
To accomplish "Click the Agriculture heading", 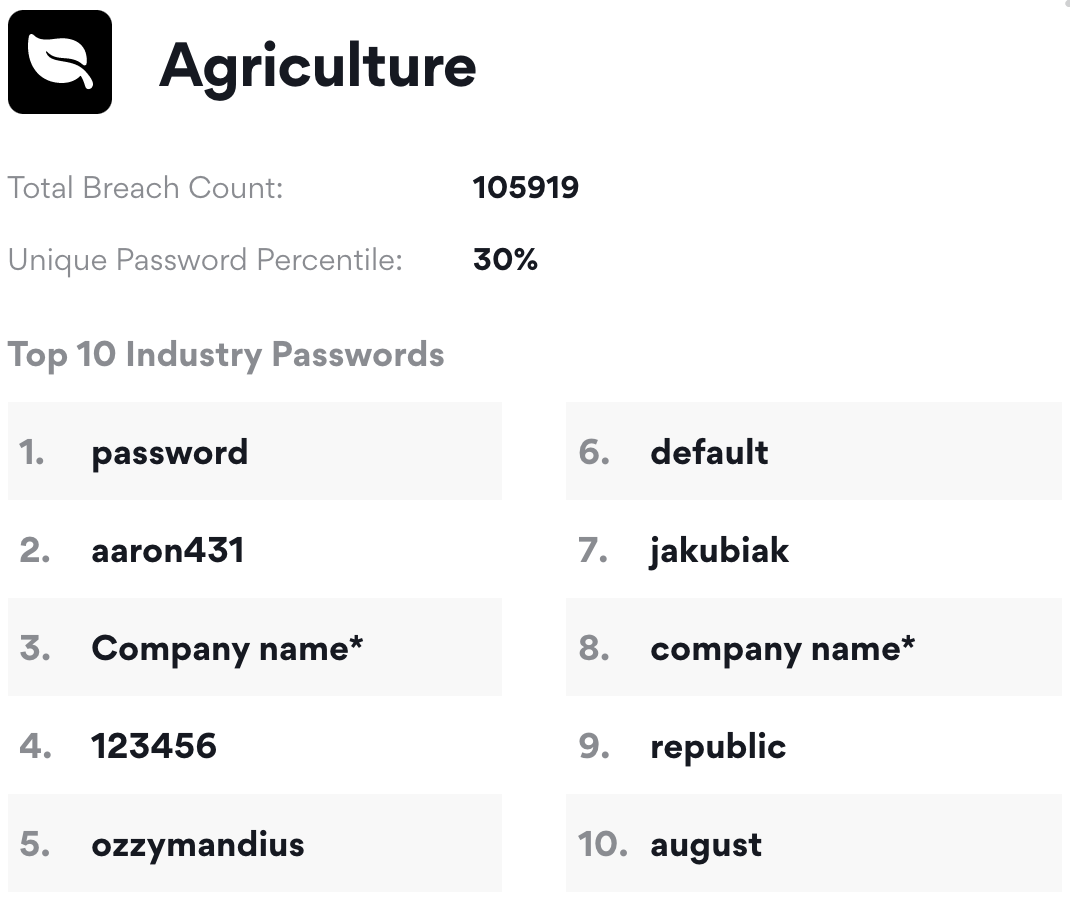I will click(x=317, y=68).
